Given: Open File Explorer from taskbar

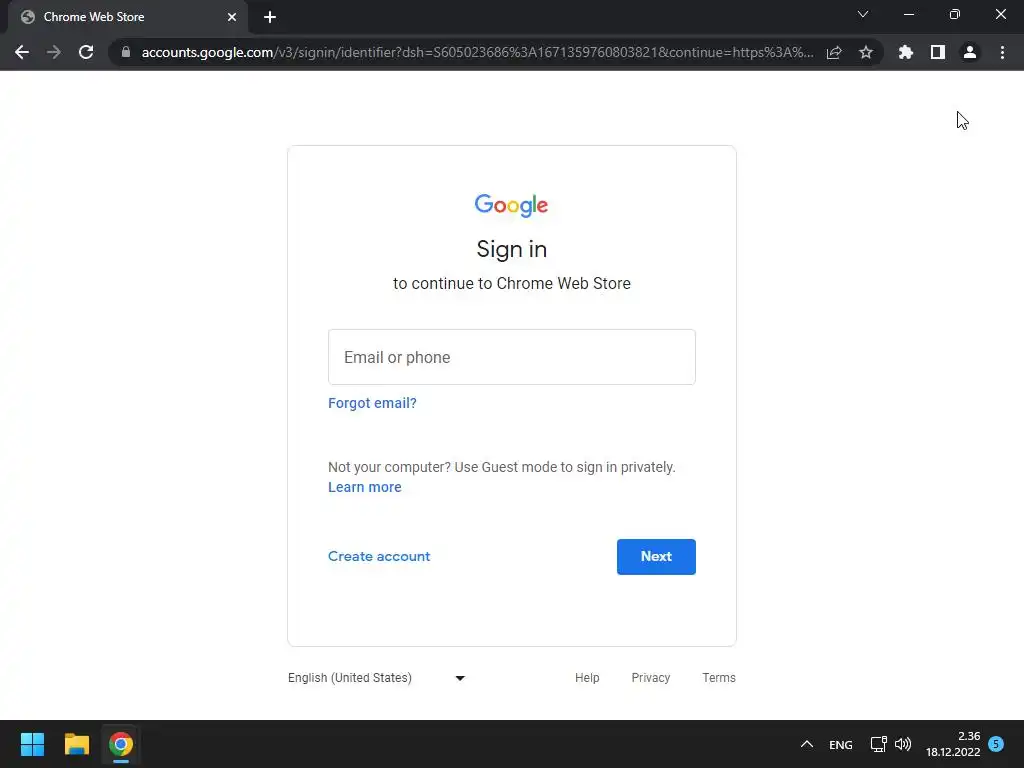Looking at the screenshot, I should pos(76,744).
